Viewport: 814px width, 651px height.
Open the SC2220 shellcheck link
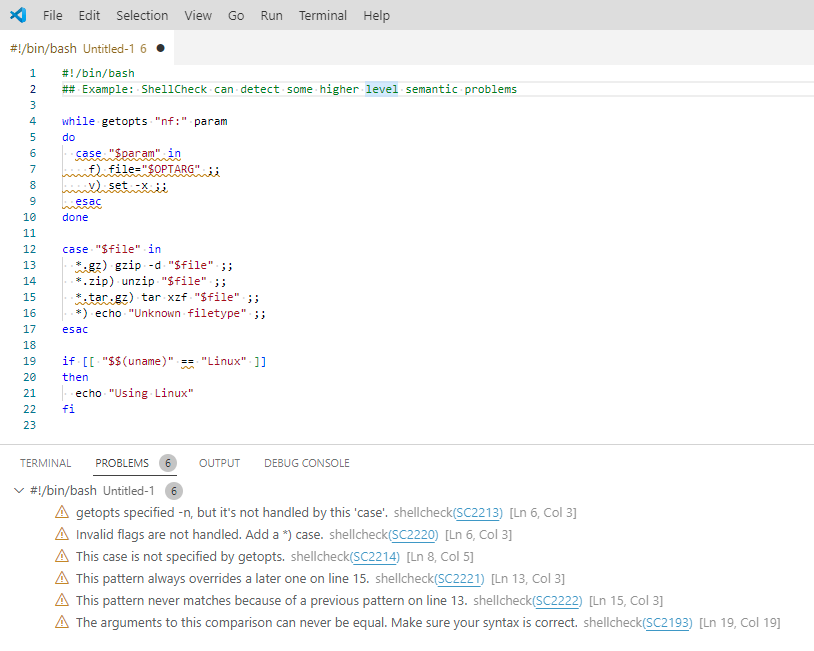(x=413, y=535)
